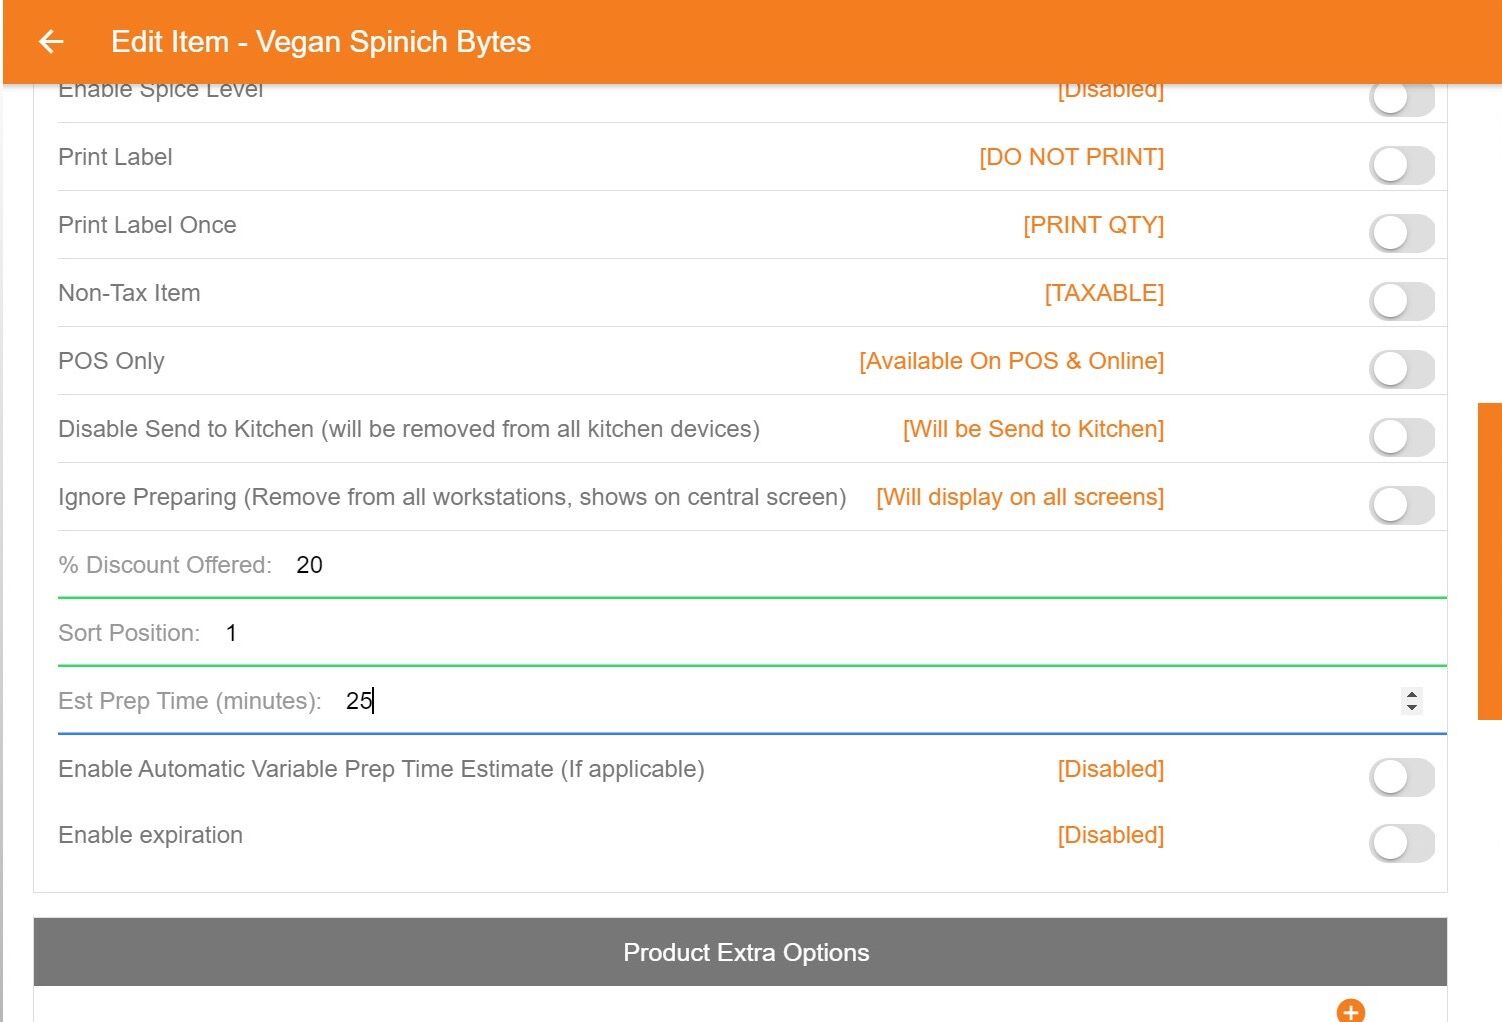This screenshot has height=1022, width=1502.
Task: Toggle the Ignore Preparing switch
Action: [1401, 505]
